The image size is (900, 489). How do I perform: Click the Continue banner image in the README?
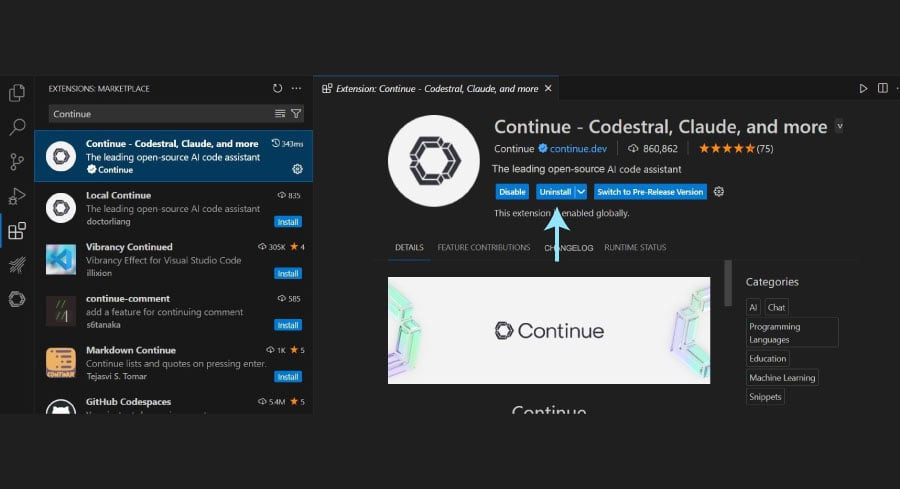549,331
